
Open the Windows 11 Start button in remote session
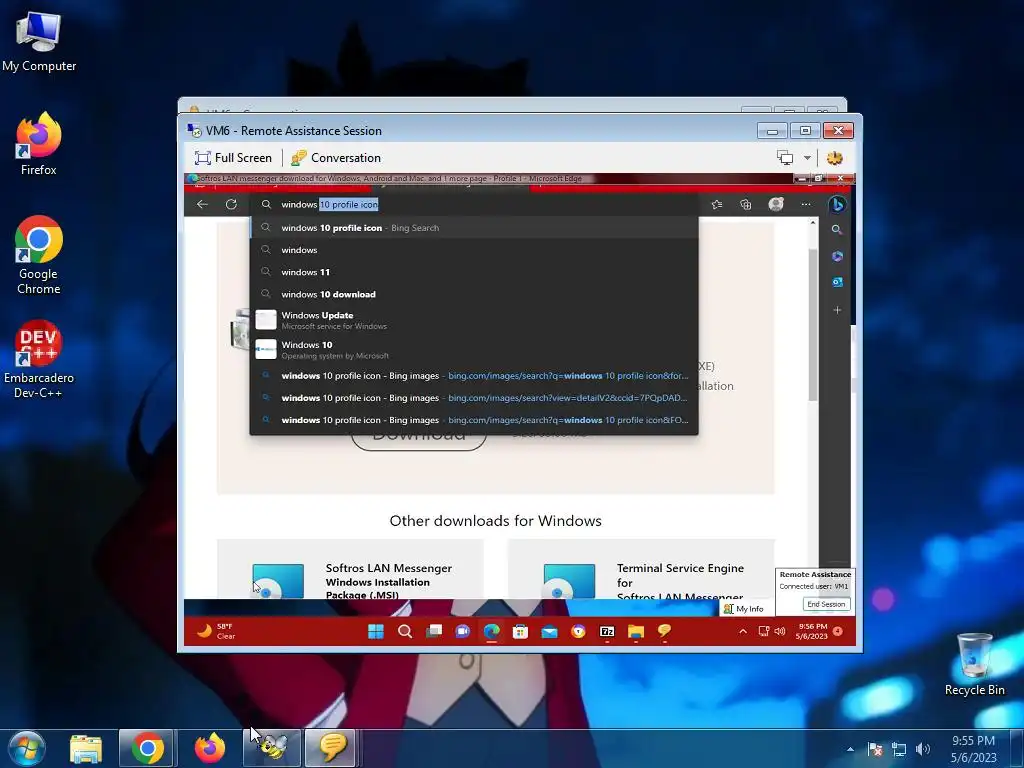(x=376, y=632)
